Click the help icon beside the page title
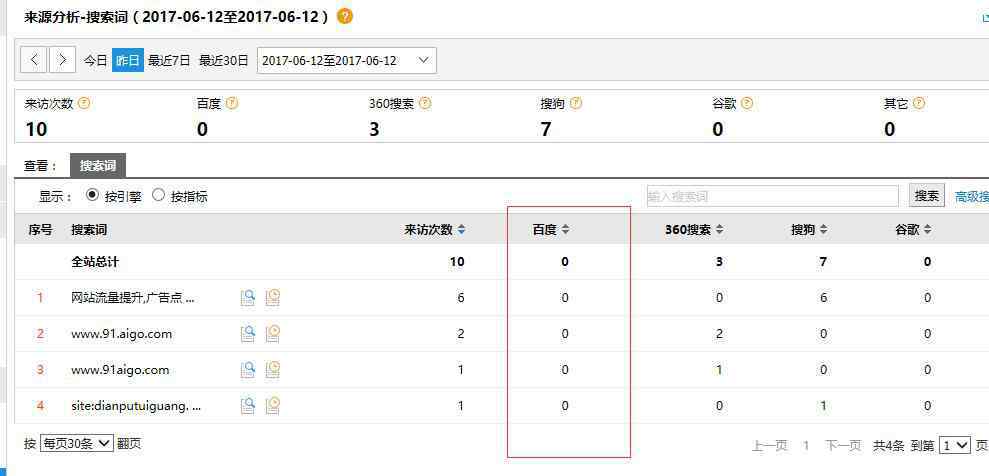The height and width of the screenshot is (476, 989). (344, 17)
